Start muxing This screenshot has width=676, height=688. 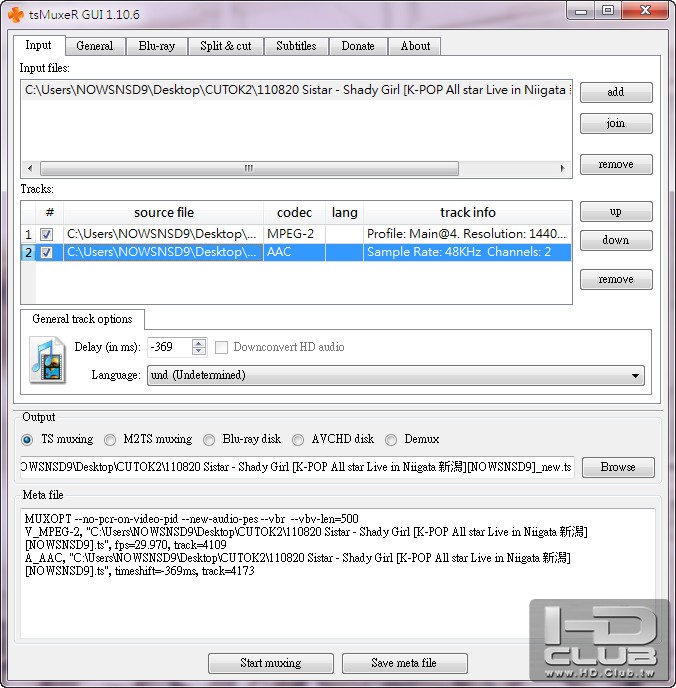tap(271, 663)
